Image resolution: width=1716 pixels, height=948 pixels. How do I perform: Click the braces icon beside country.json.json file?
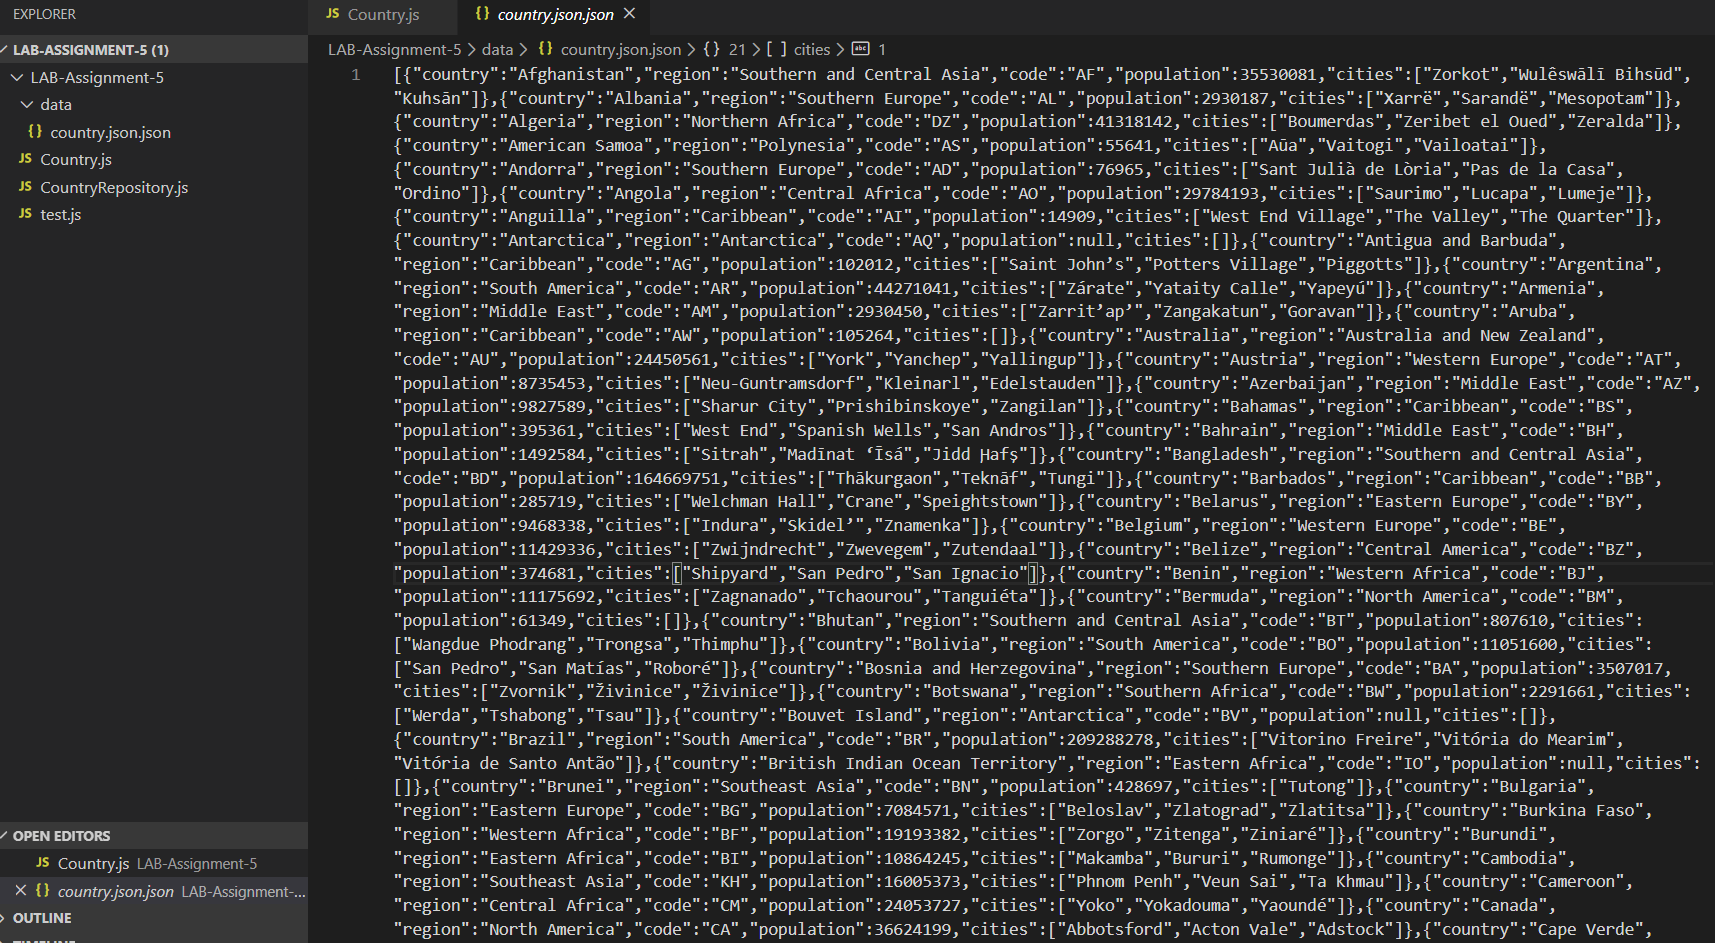[x=36, y=132]
